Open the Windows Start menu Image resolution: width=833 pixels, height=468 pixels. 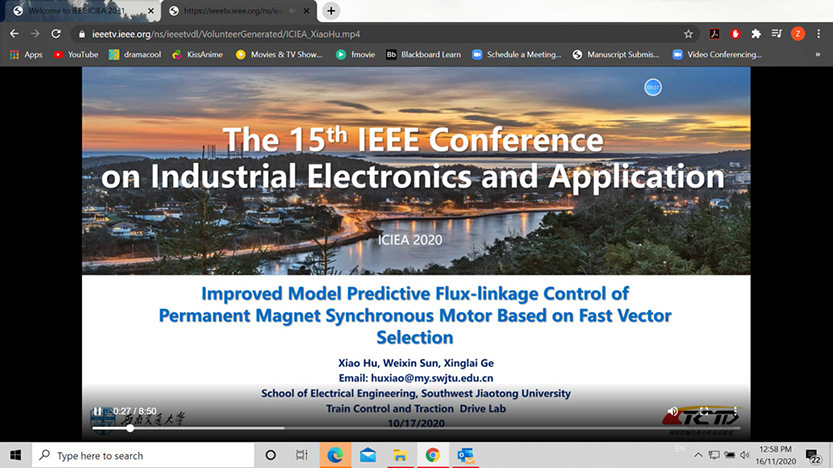[x=15, y=455]
